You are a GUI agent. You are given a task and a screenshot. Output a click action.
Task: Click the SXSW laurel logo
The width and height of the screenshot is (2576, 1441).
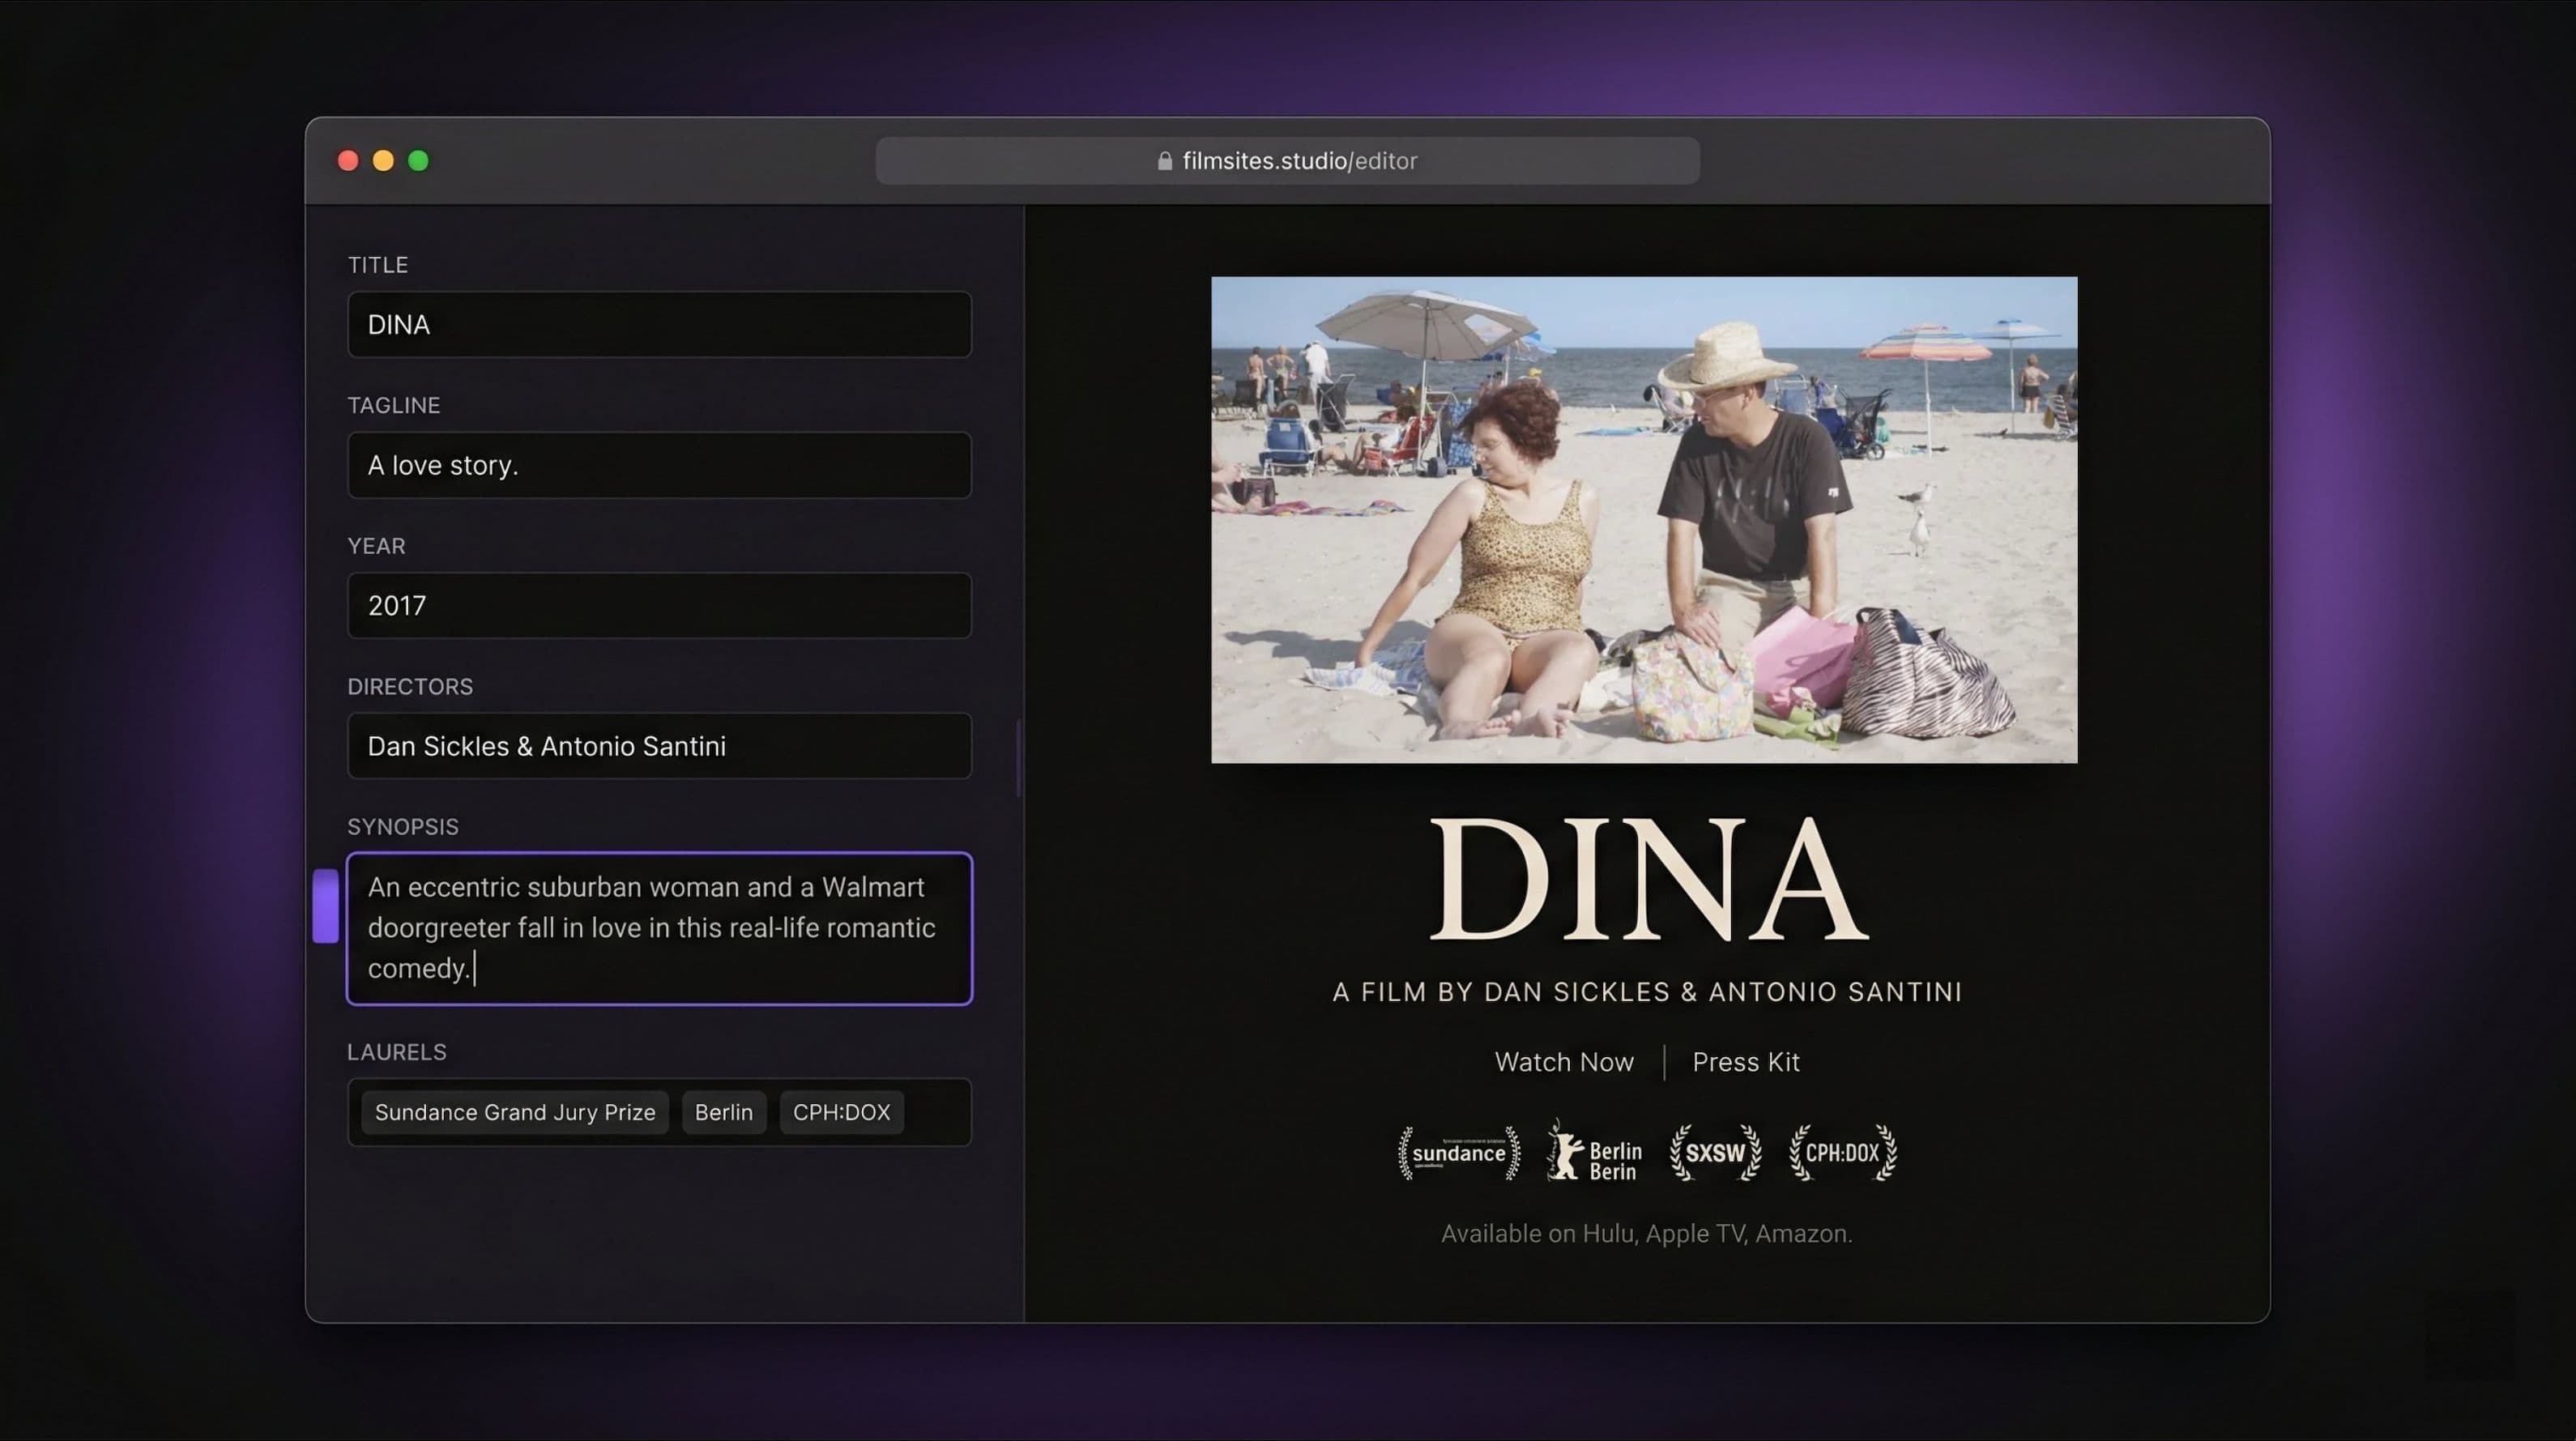(x=1715, y=1153)
